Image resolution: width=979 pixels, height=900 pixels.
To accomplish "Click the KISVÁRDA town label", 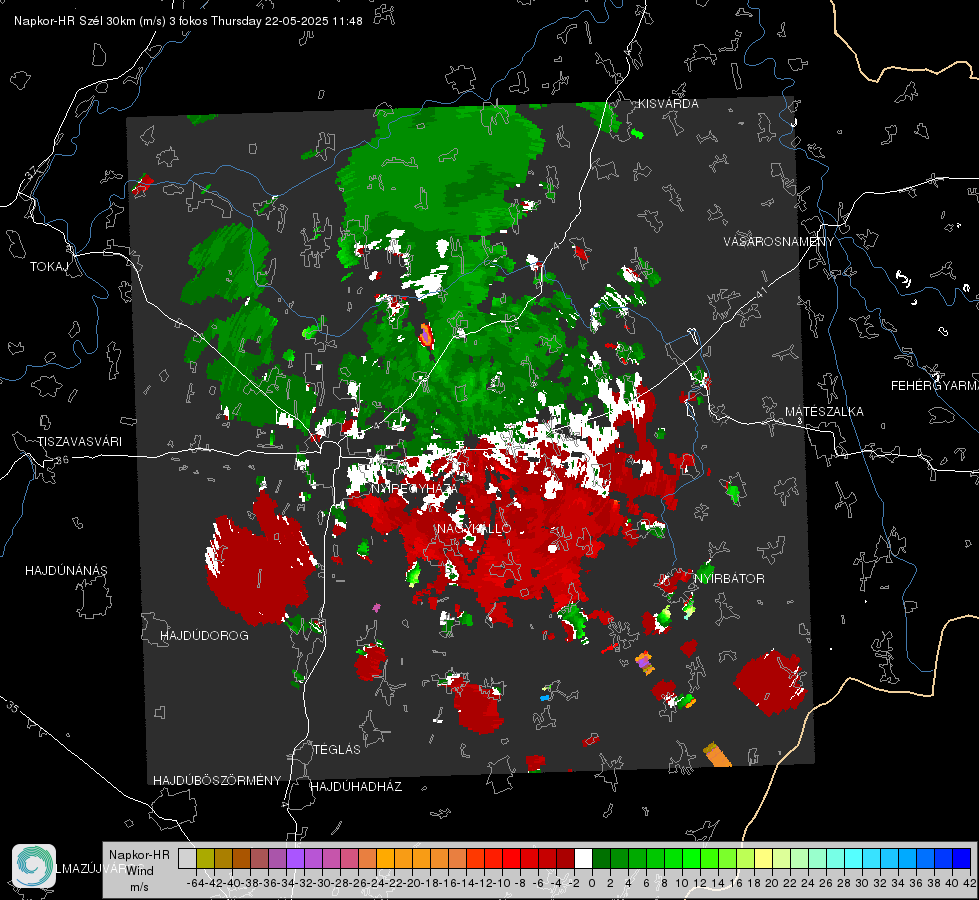I will (668, 104).
